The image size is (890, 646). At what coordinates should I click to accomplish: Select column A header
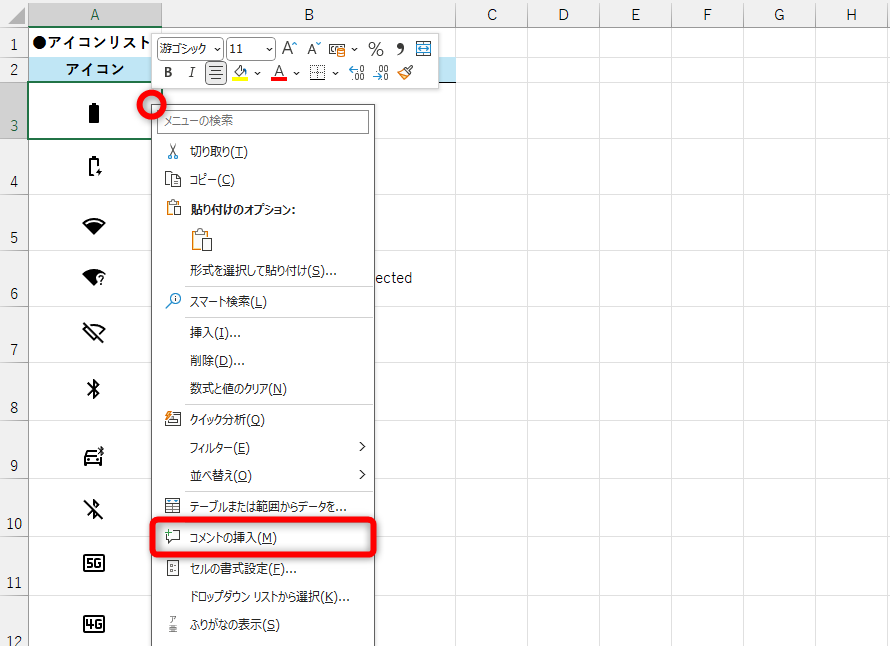coord(95,14)
